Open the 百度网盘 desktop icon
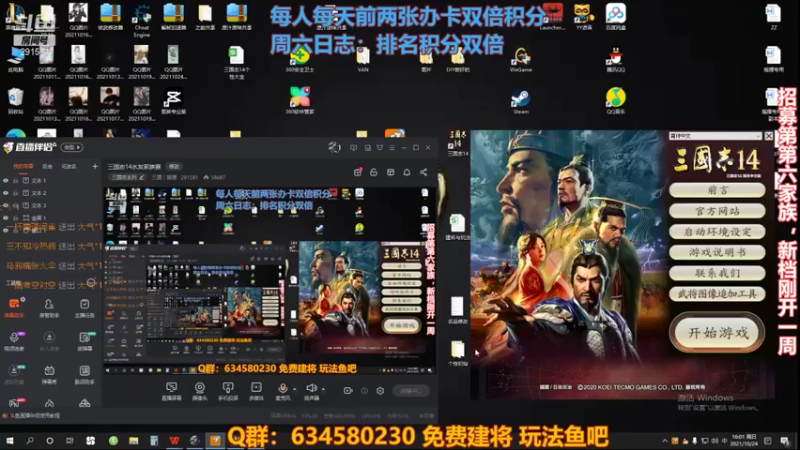 [x=616, y=17]
